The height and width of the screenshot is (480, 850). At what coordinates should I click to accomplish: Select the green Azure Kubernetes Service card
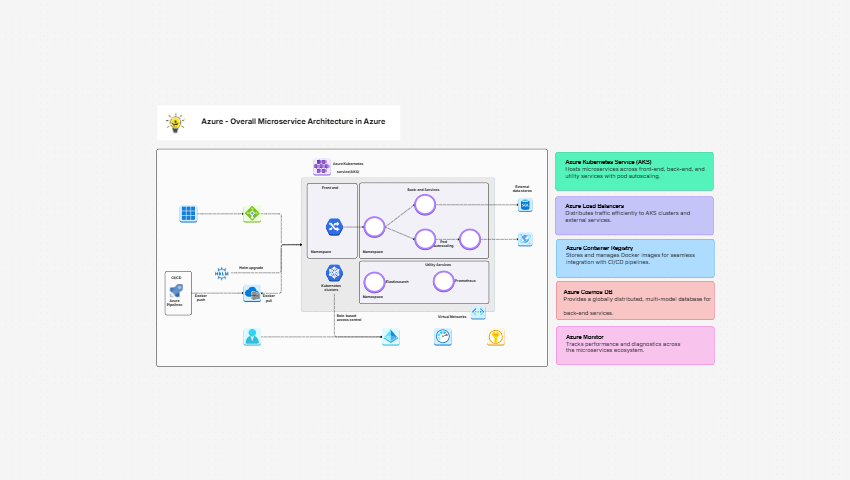634,171
